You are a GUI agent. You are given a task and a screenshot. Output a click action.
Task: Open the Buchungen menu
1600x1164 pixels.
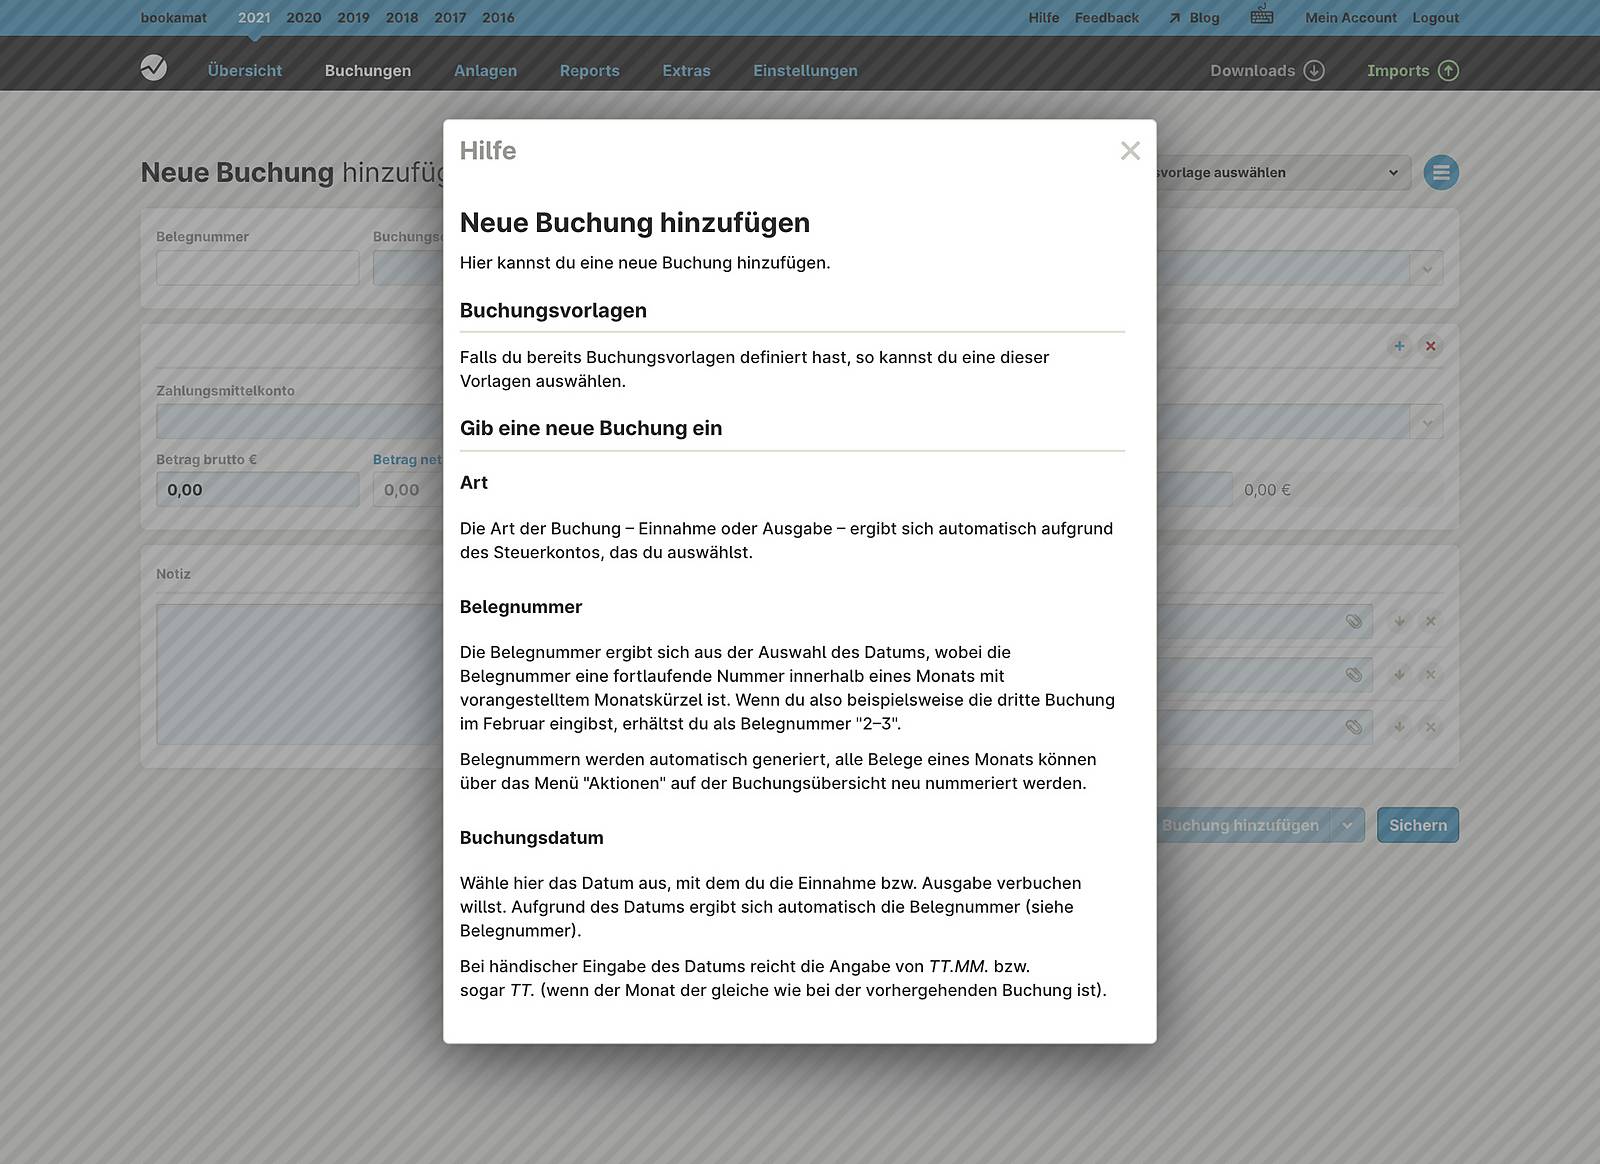pos(368,71)
